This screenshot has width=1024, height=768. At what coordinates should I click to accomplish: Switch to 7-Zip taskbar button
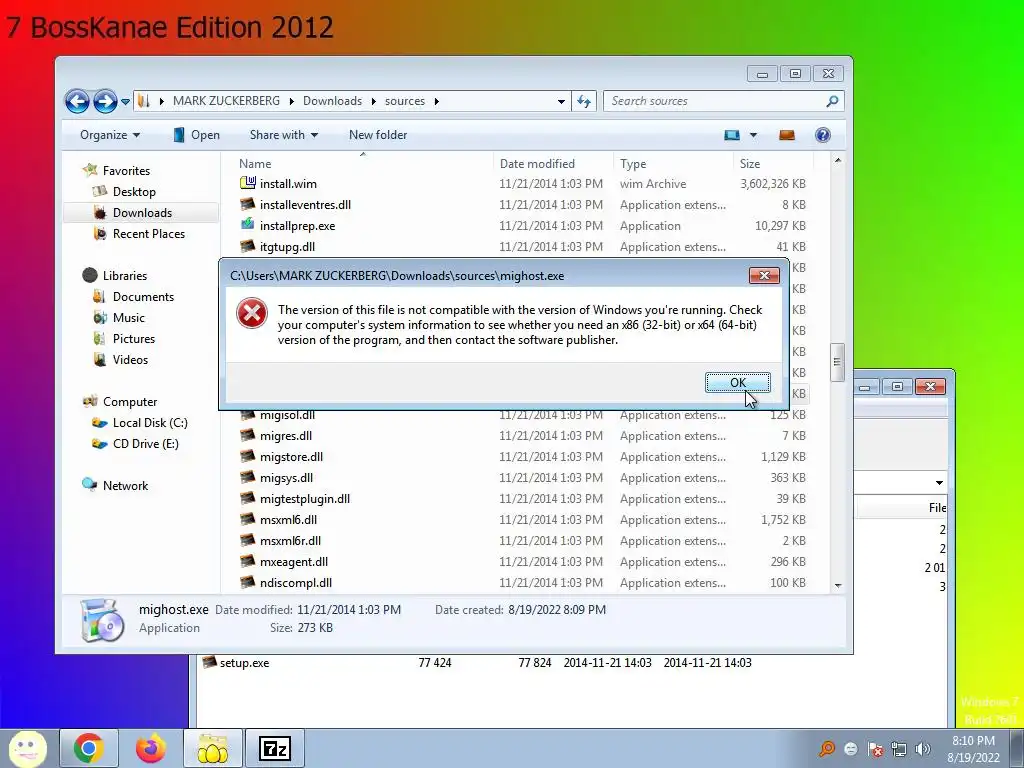[274, 748]
